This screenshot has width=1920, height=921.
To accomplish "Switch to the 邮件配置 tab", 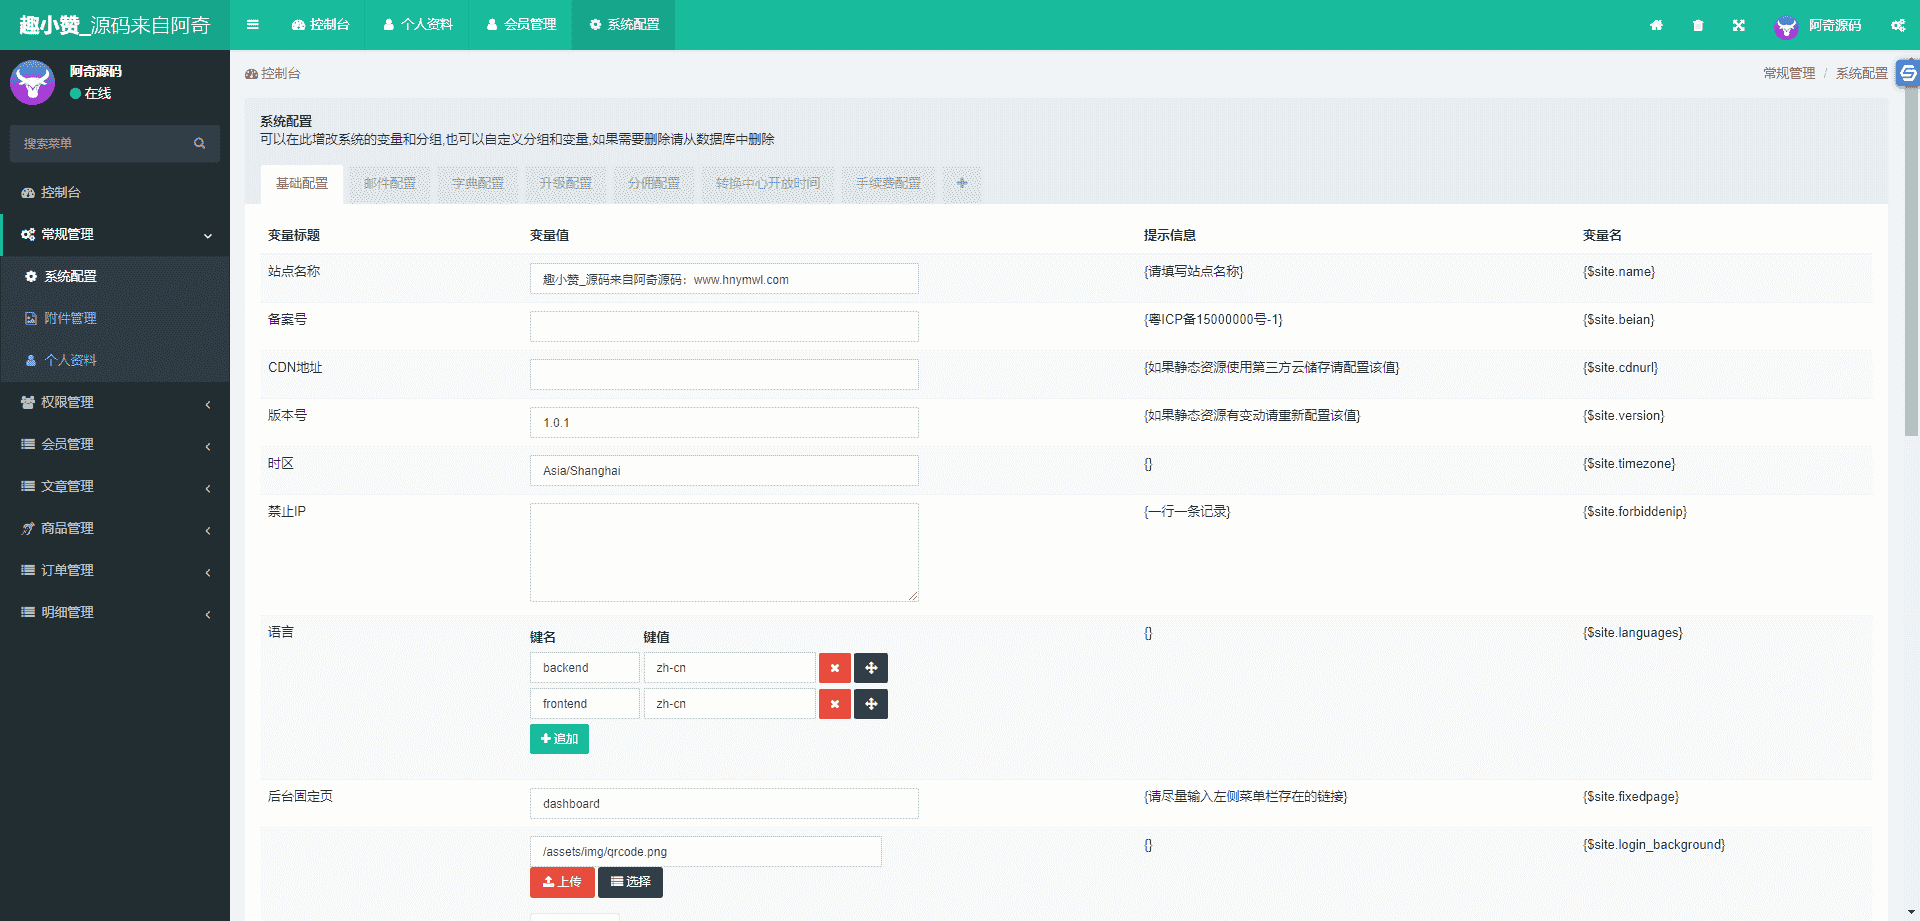I will [x=389, y=184].
